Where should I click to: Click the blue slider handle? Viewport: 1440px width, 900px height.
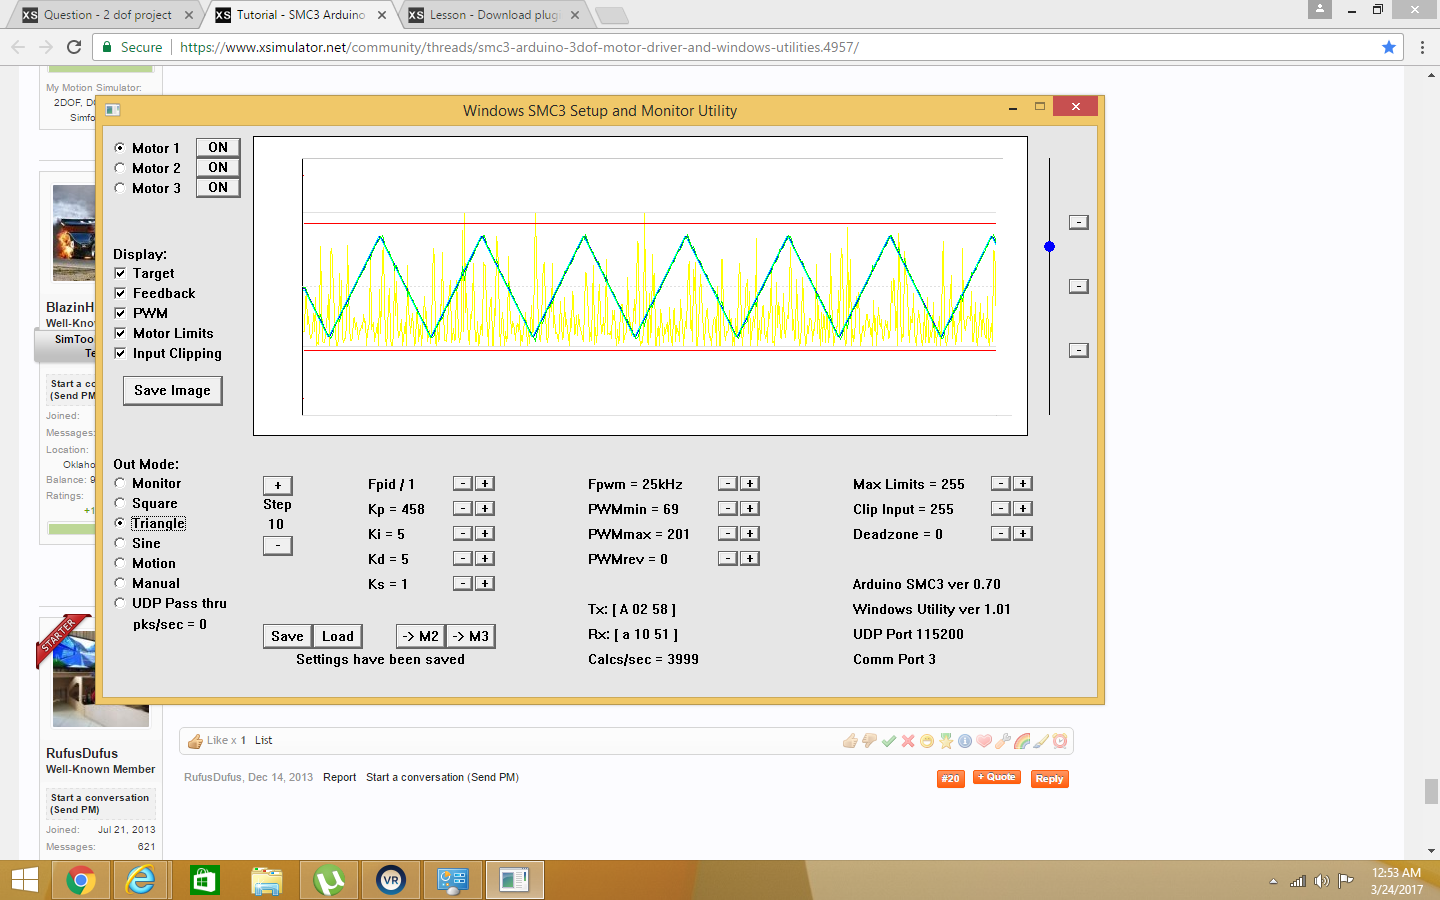1049,246
